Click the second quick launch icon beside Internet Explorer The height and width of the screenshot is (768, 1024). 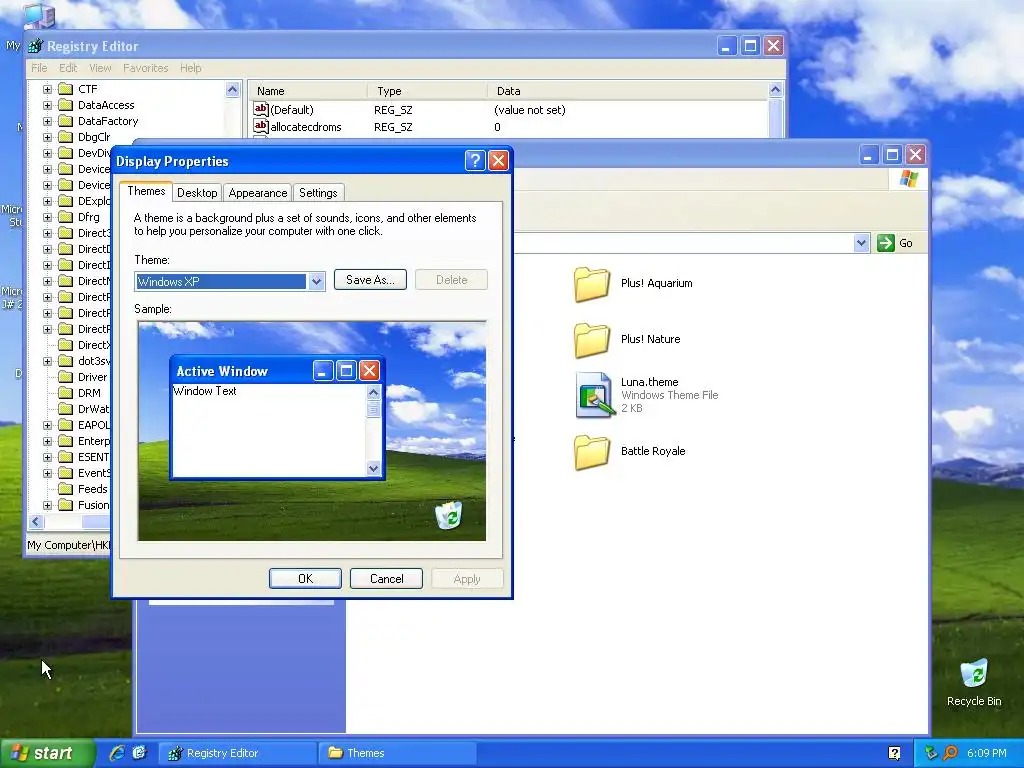tap(140, 753)
